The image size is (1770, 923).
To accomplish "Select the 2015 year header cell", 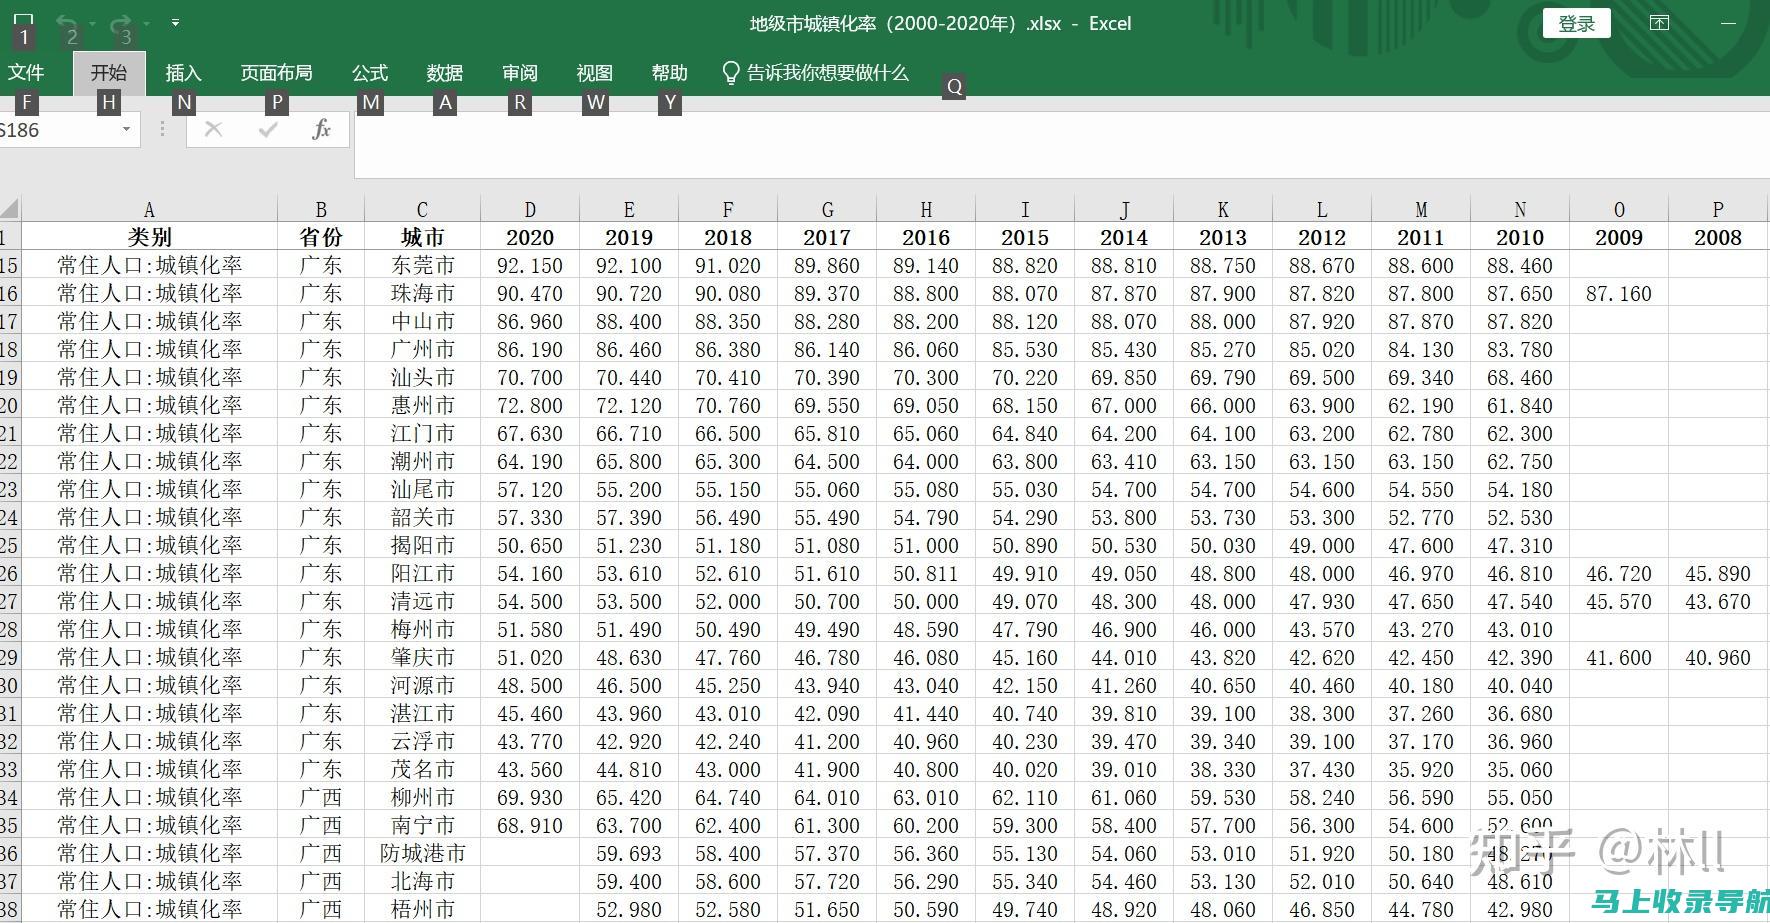I will [1025, 237].
